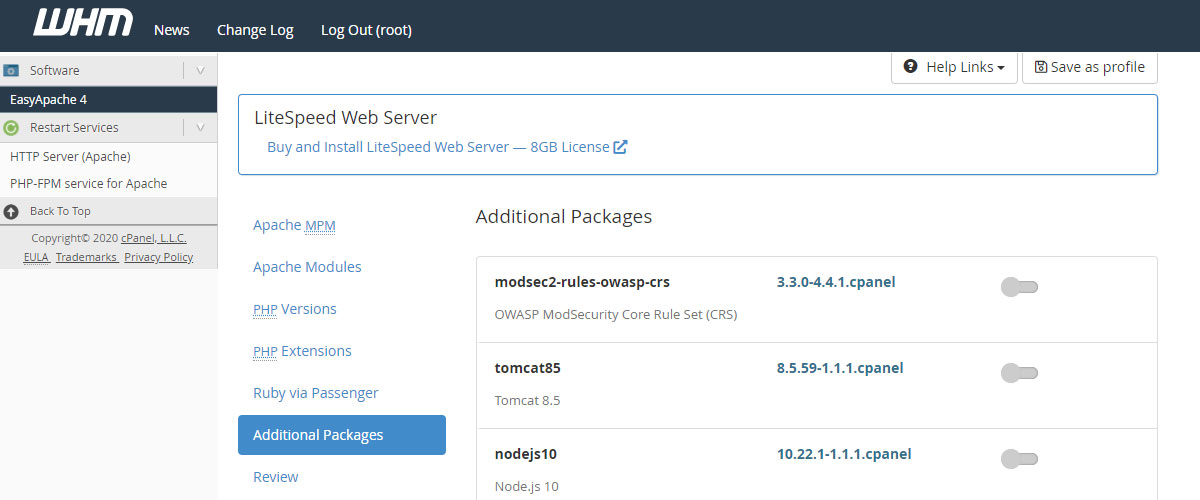
Task: Click version 3.3.0-4.4.1.cpanel text
Action: 836,282
